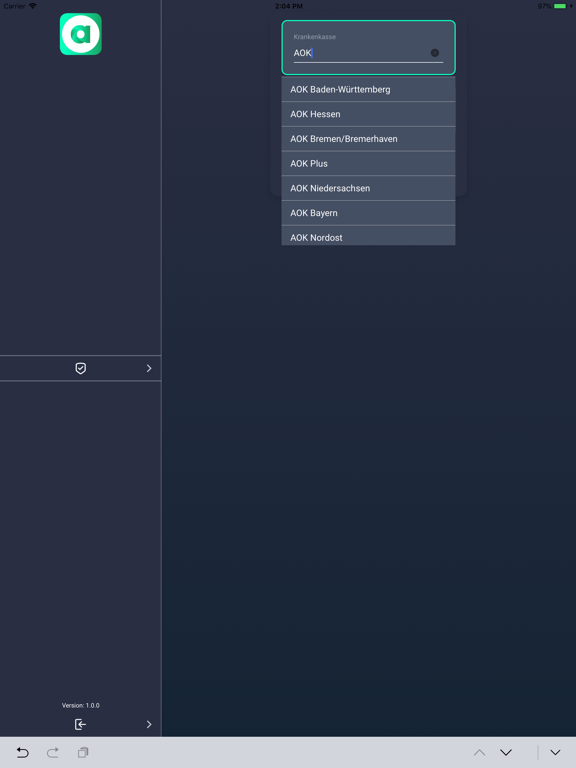Go to previous field with up chevron
576x768 pixels.
(480, 752)
